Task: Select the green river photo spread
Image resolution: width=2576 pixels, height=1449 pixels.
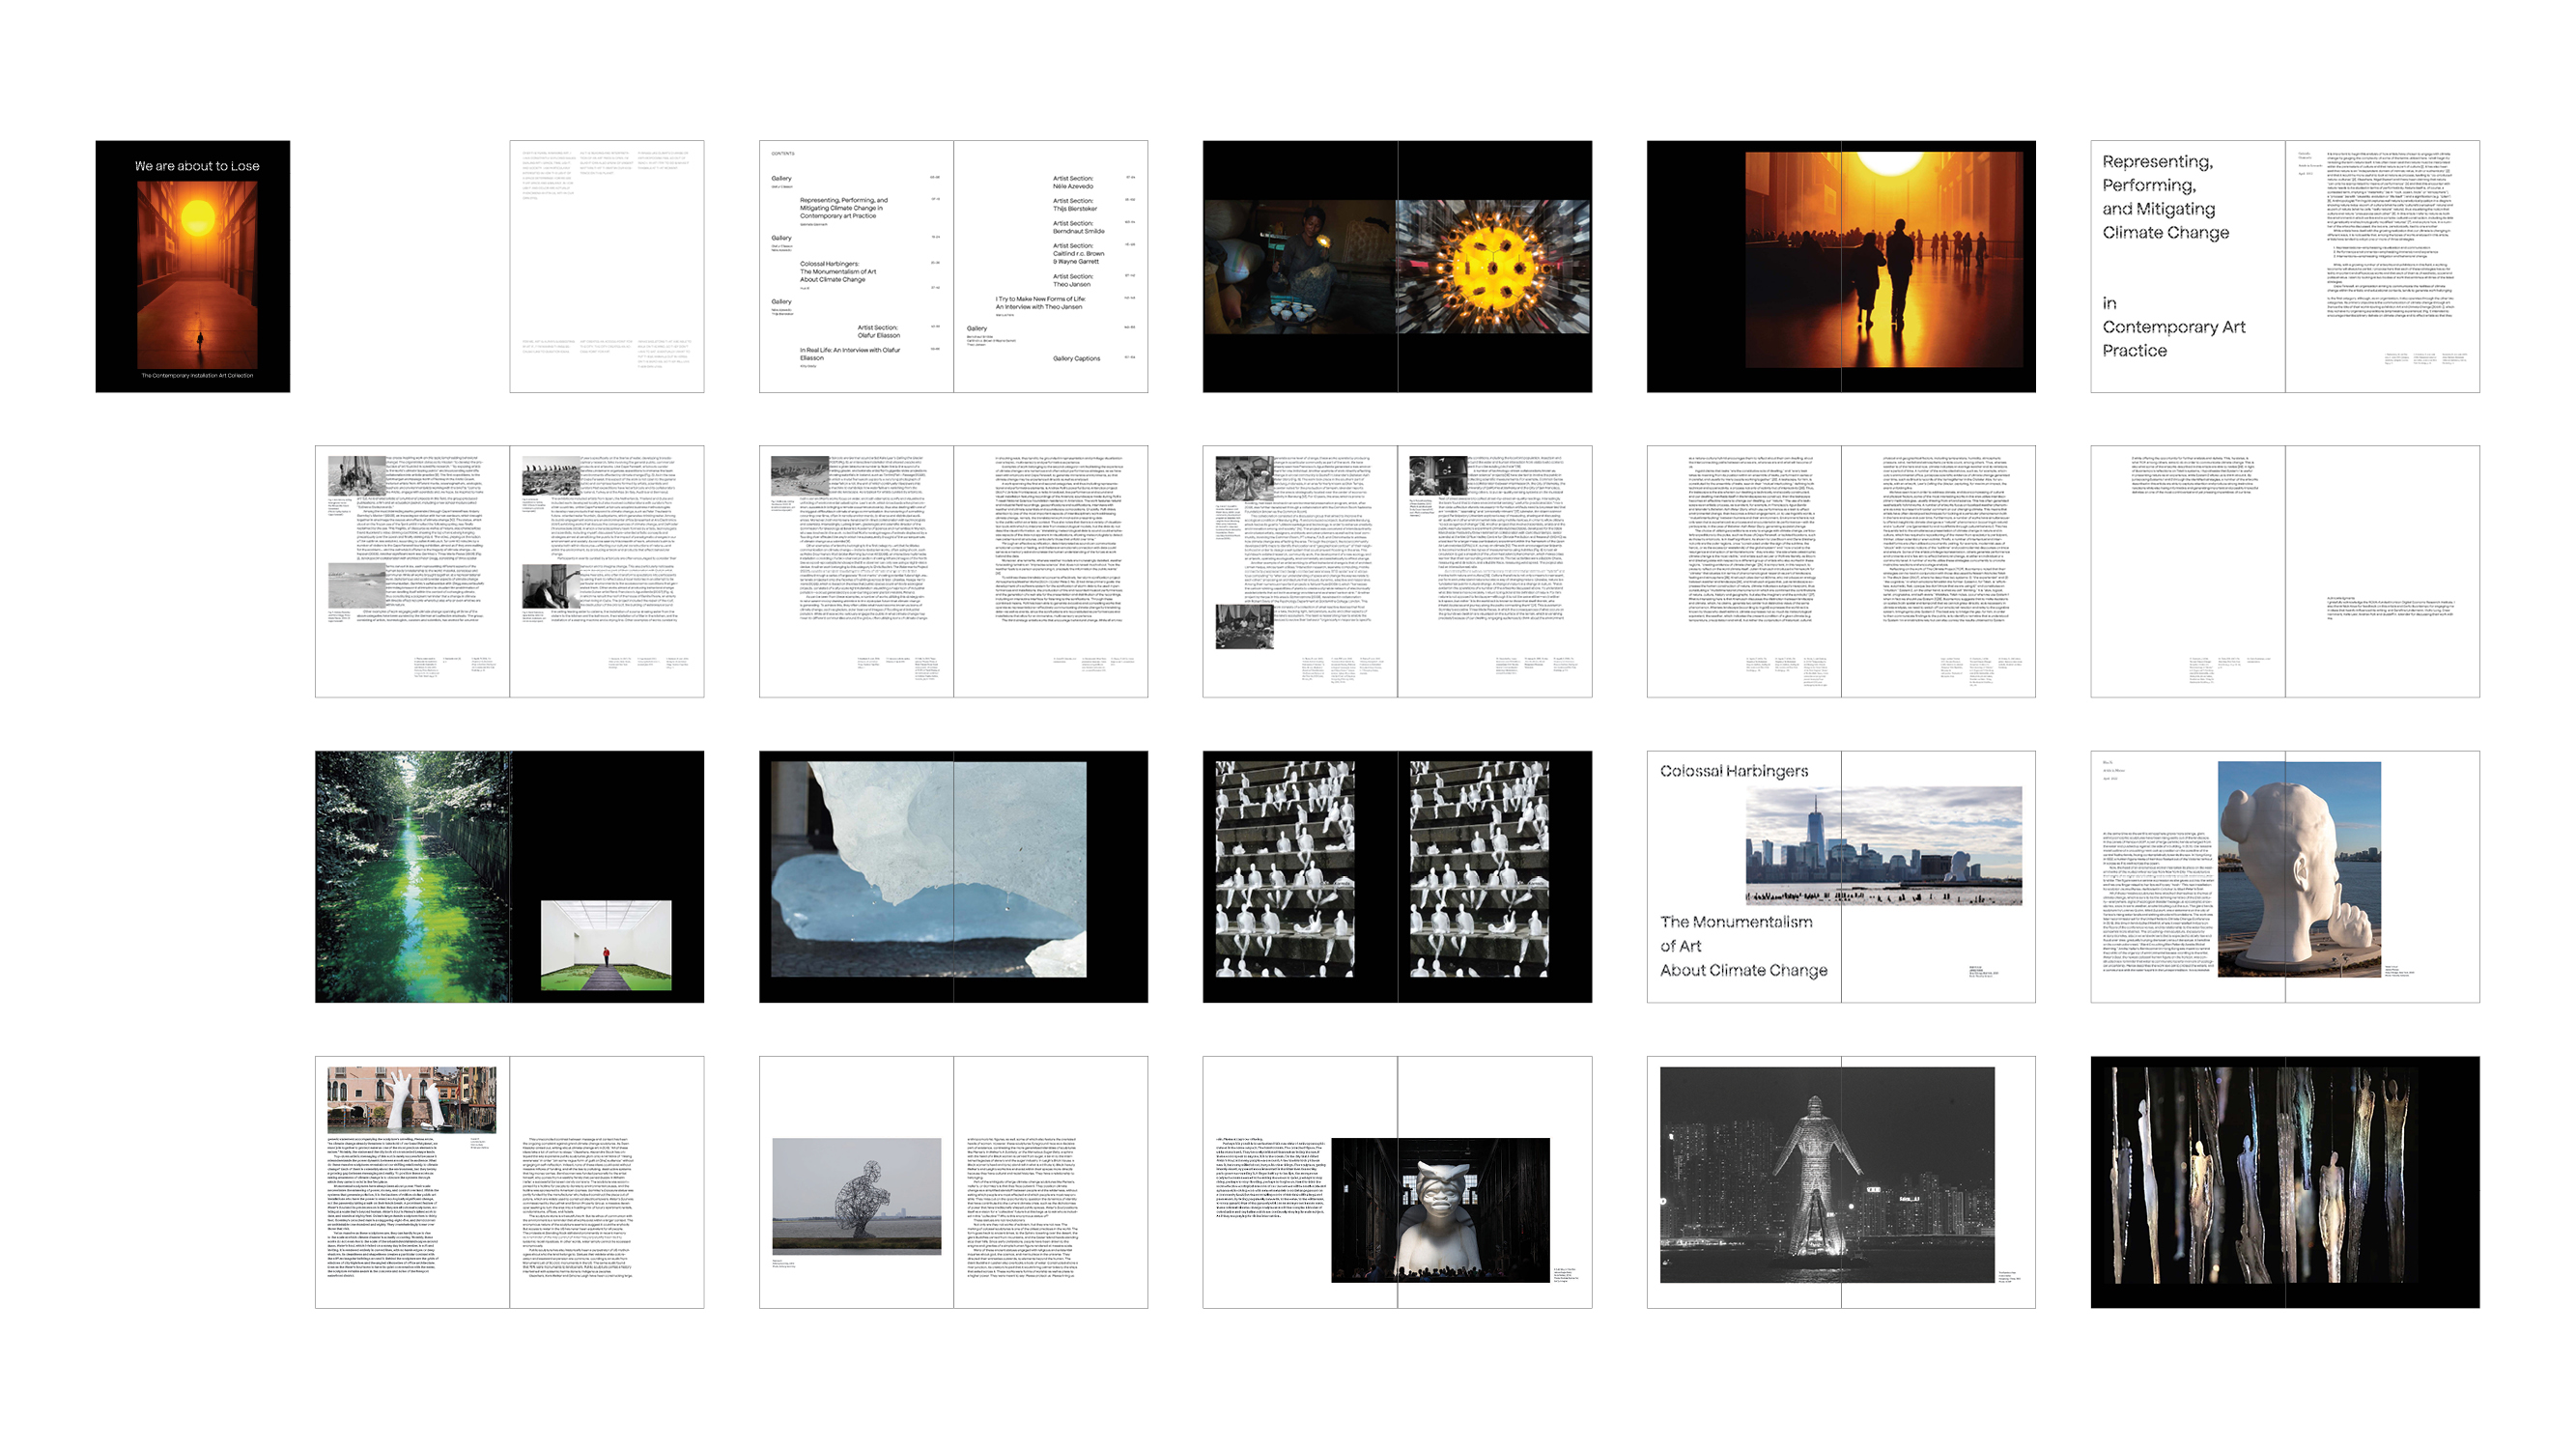Action: pos(412,876)
